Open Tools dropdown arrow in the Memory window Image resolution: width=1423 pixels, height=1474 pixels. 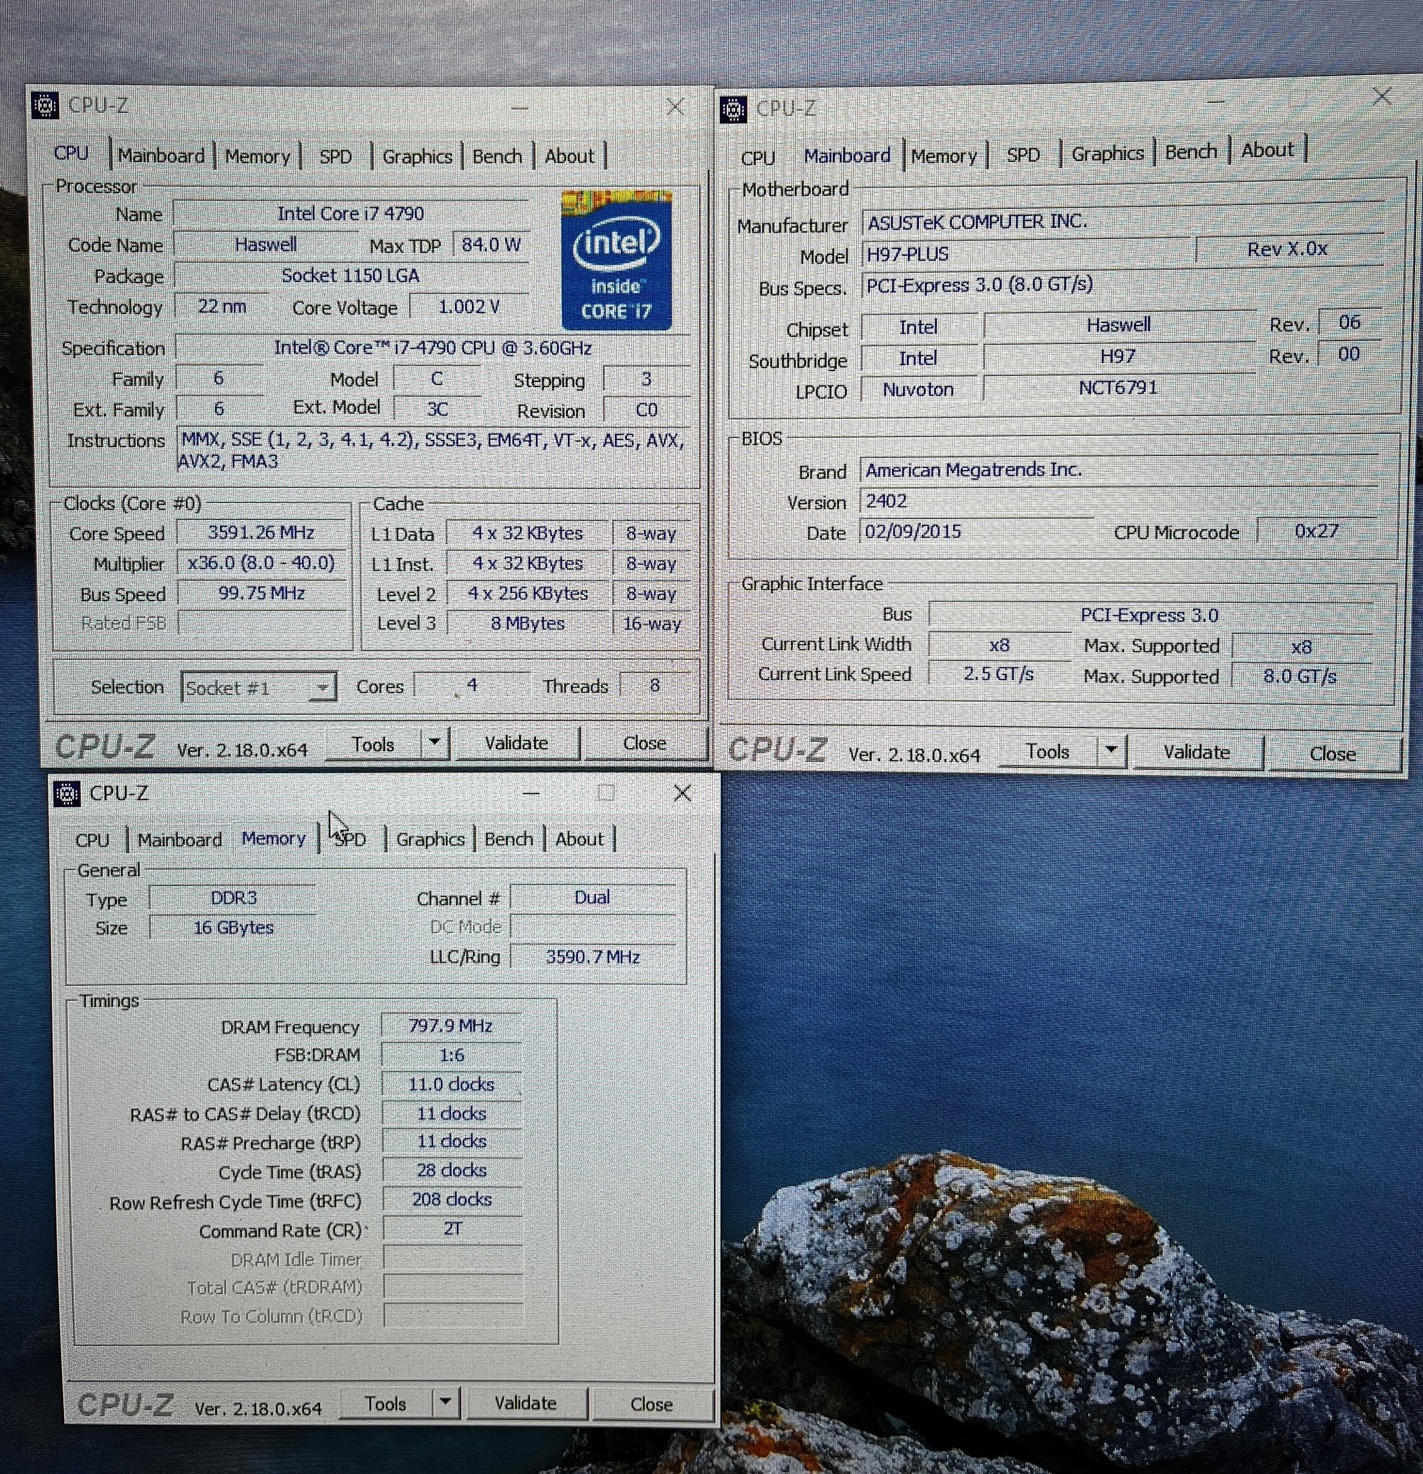(x=445, y=1403)
